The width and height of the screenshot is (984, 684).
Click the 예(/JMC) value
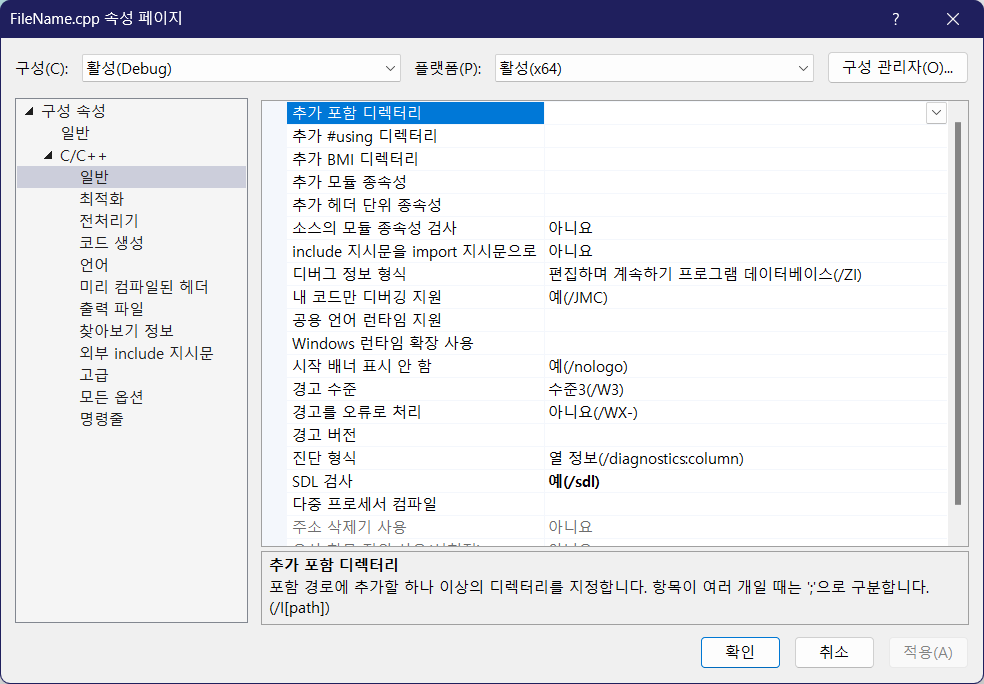point(578,297)
